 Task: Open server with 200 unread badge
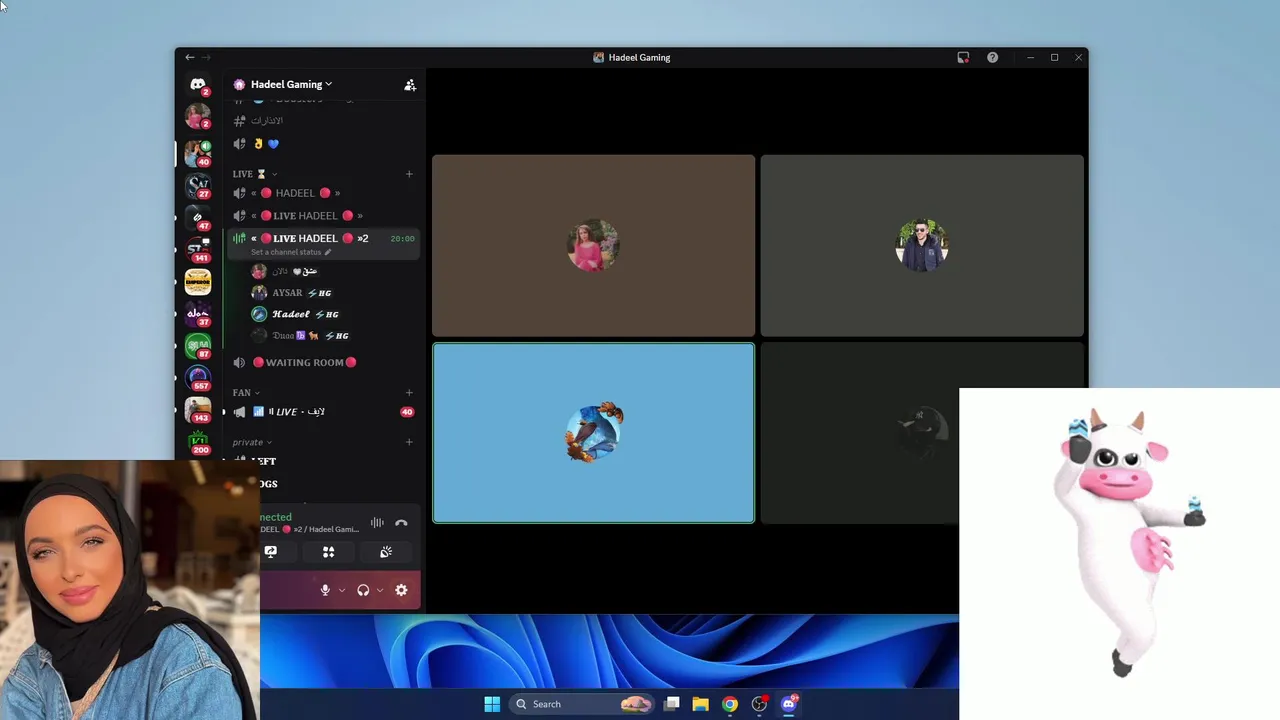point(198,442)
